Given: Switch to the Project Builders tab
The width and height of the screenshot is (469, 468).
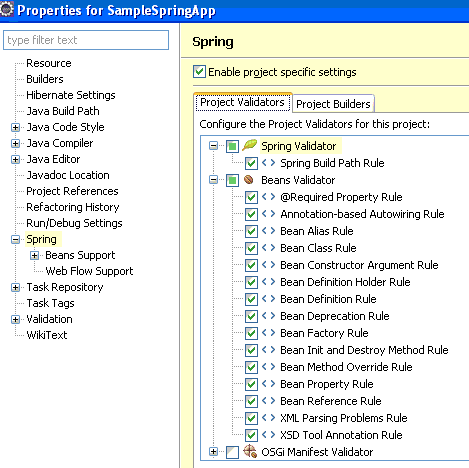Looking at the screenshot, I should (333, 104).
